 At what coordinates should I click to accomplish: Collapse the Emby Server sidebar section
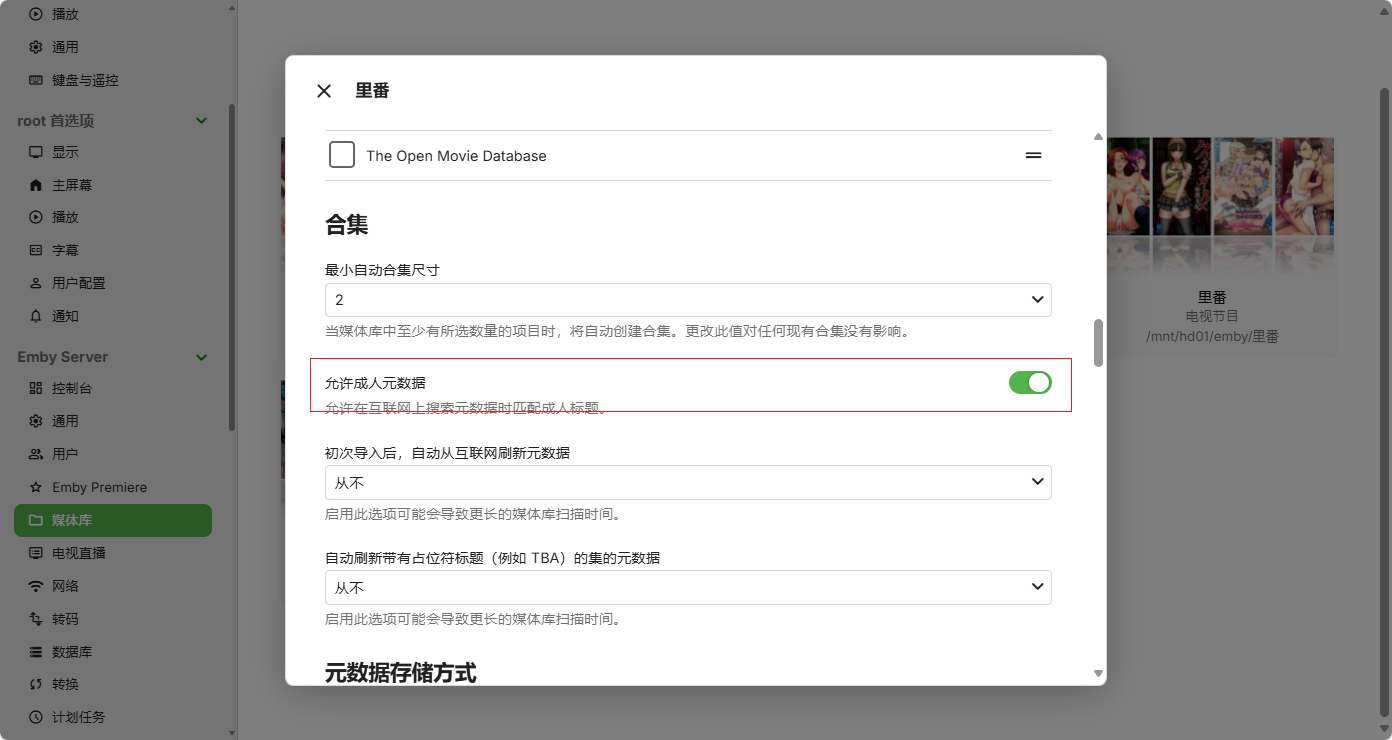201,357
